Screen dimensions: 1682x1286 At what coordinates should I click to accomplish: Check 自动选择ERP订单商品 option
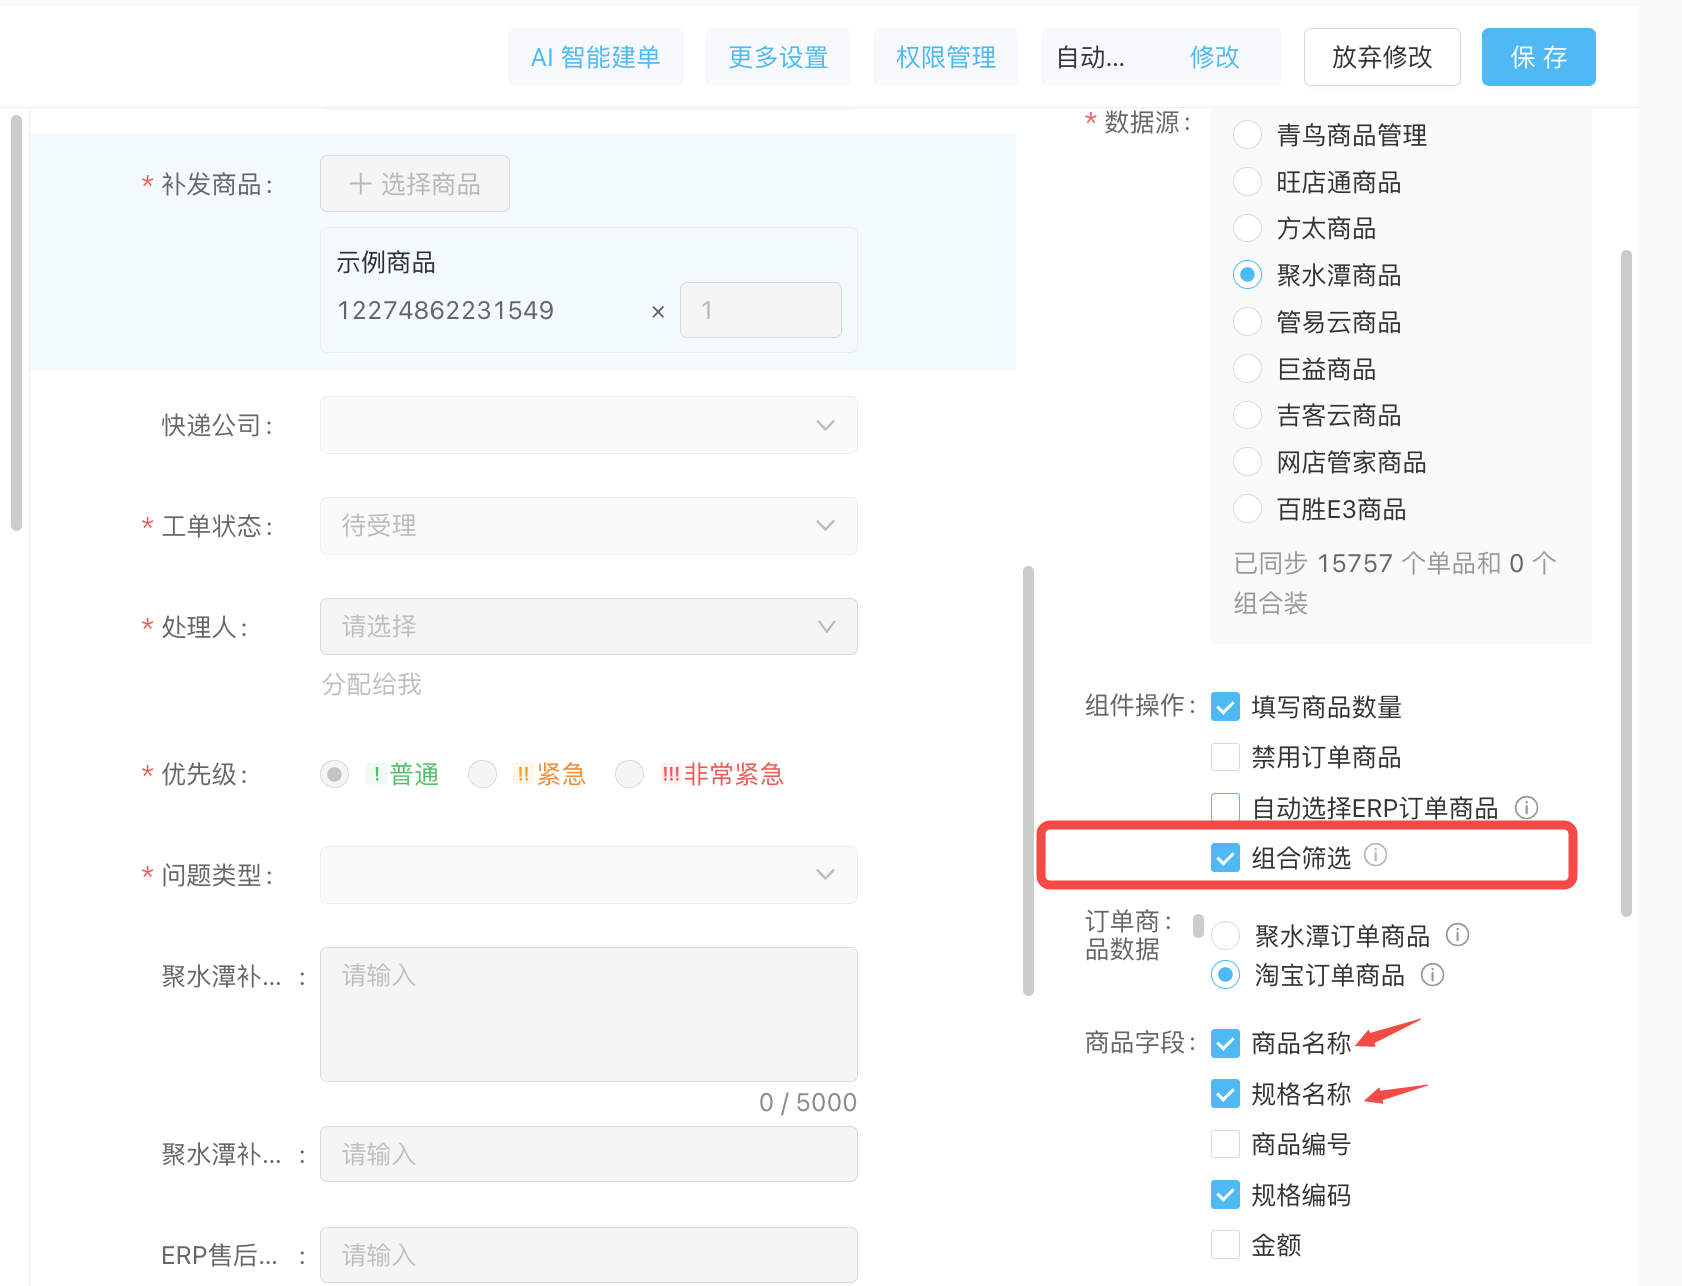(x=1225, y=807)
